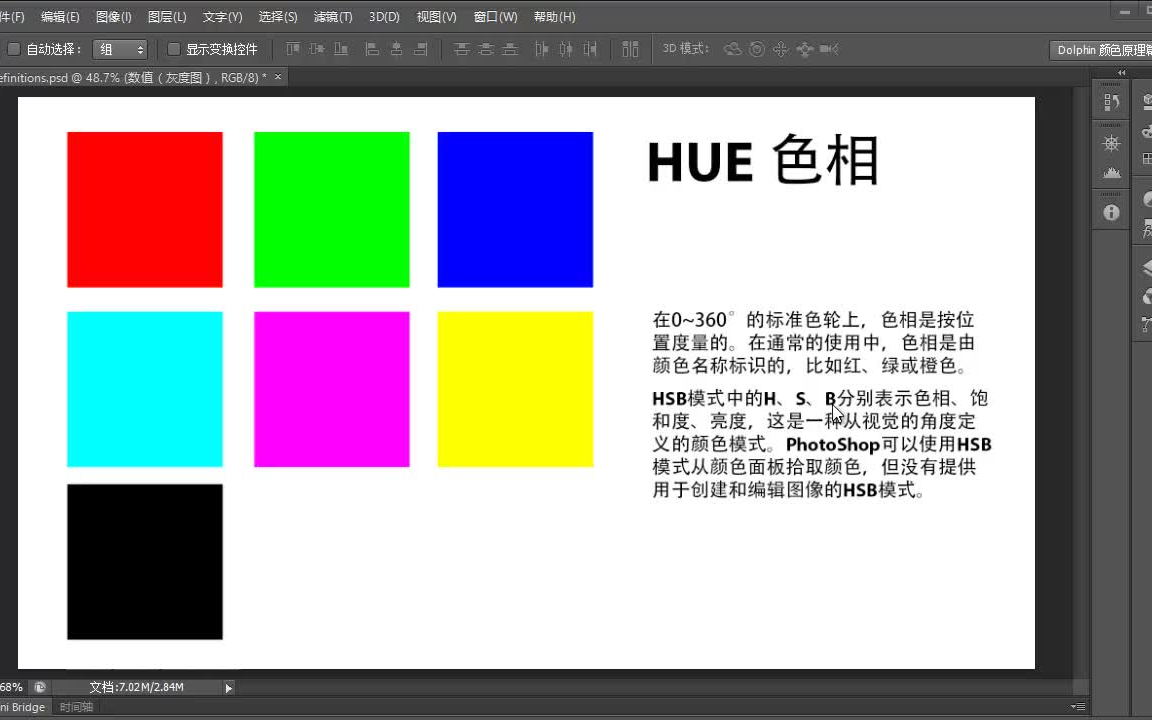The image size is (1152, 720).
Task: Open the 时间轴 panel button
Action: pyautogui.click(x=77, y=707)
